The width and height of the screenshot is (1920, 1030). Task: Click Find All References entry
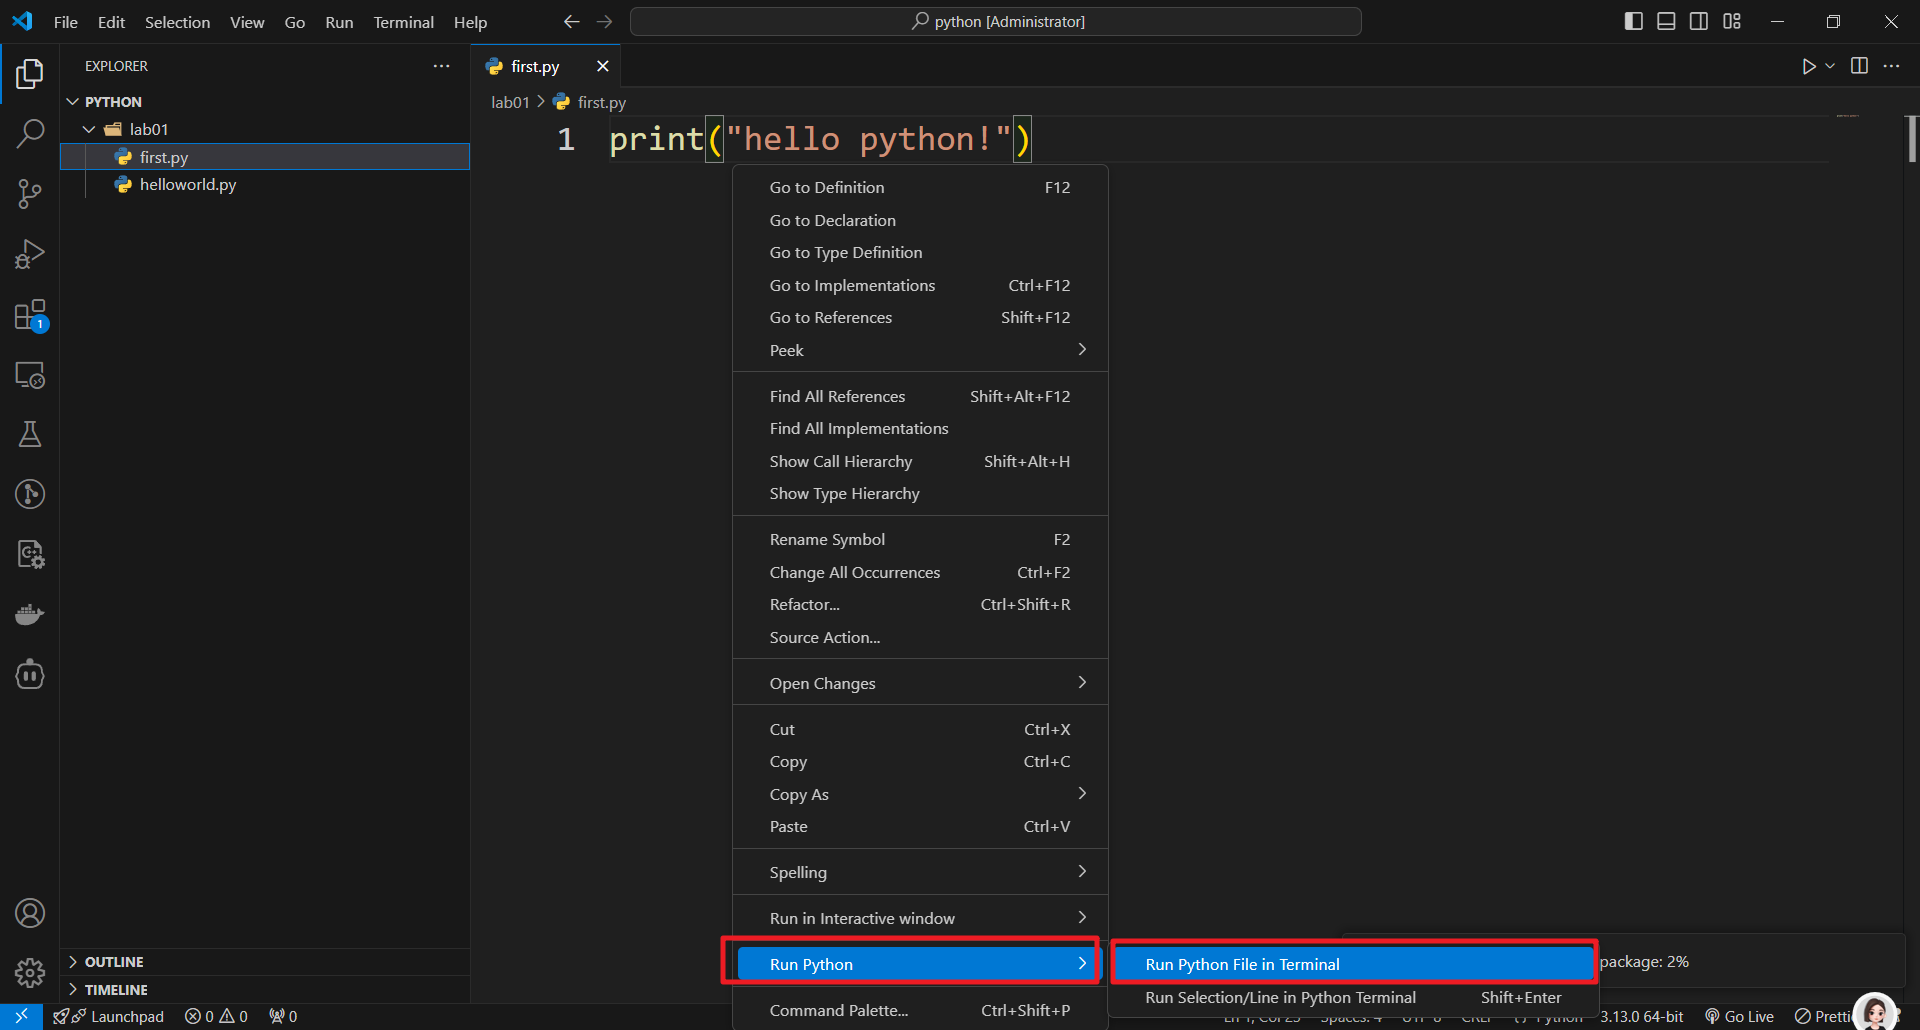(920, 396)
